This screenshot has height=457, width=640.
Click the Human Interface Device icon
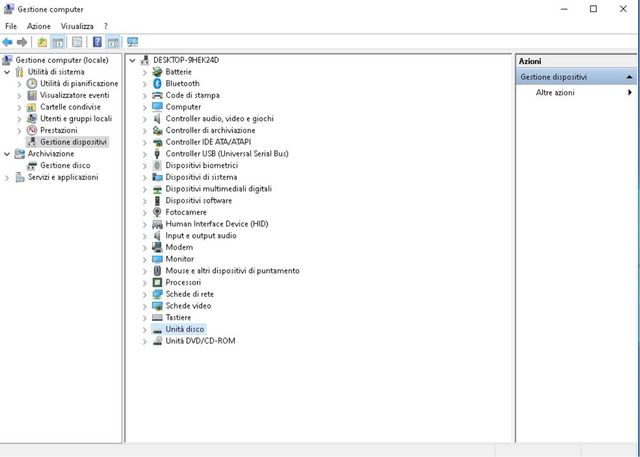click(157, 224)
